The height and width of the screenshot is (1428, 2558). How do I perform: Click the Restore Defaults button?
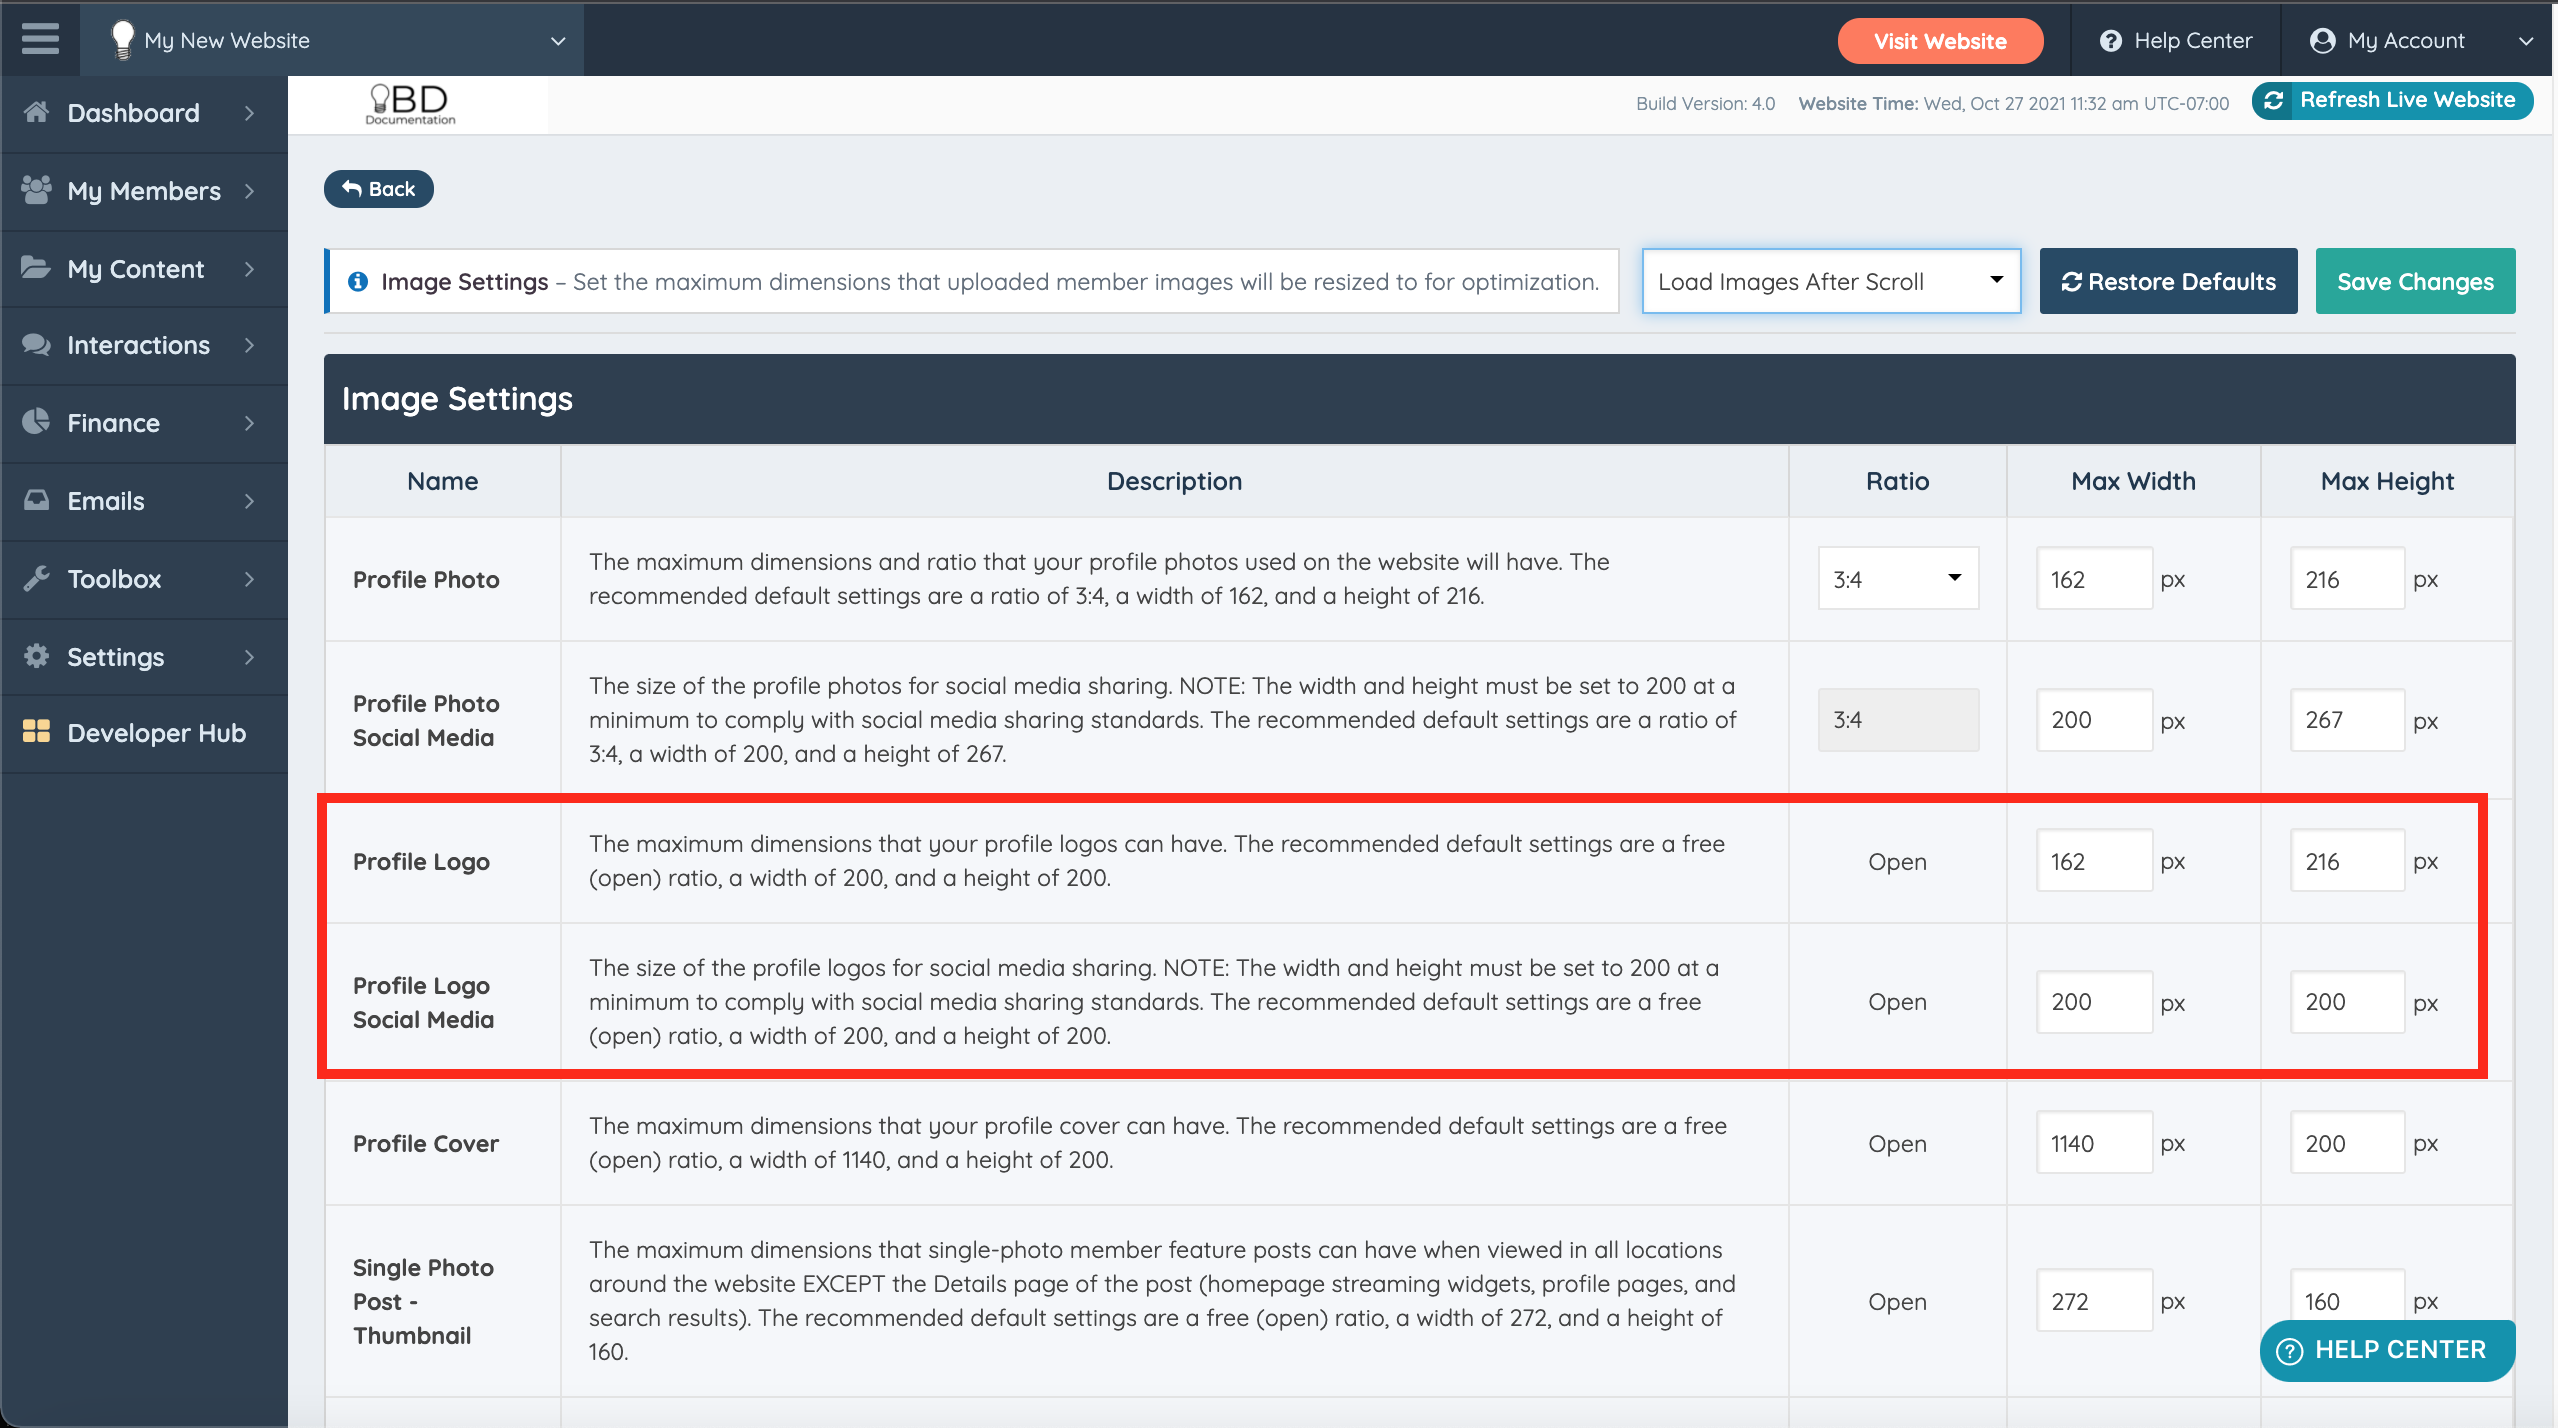tap(2167, 282)
